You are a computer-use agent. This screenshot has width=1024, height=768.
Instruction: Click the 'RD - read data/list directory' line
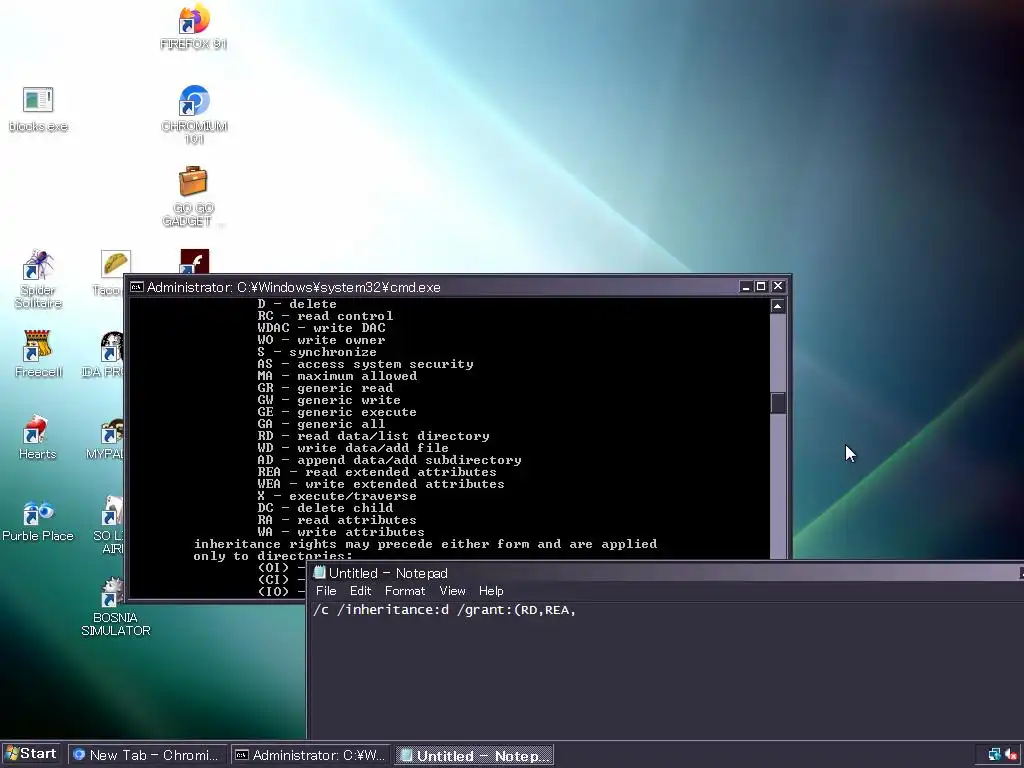tap(373, 436)
